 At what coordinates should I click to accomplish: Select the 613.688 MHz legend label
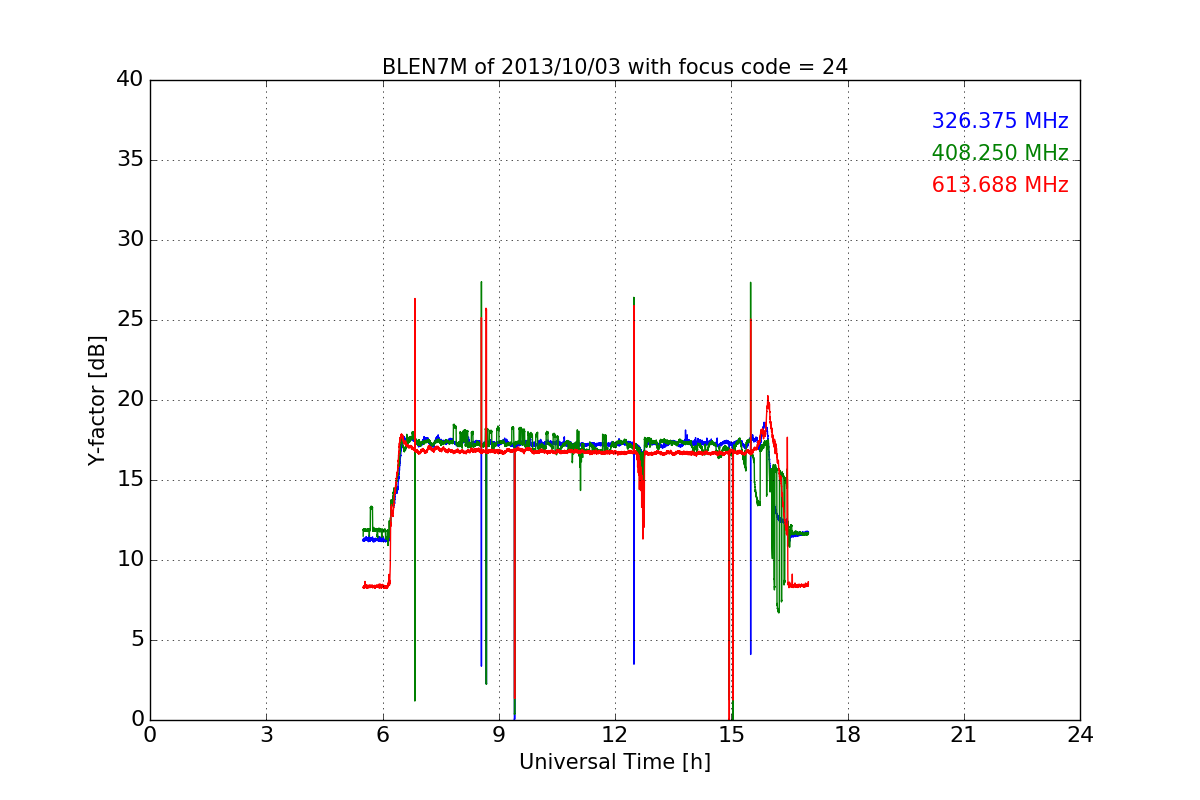1000,185
